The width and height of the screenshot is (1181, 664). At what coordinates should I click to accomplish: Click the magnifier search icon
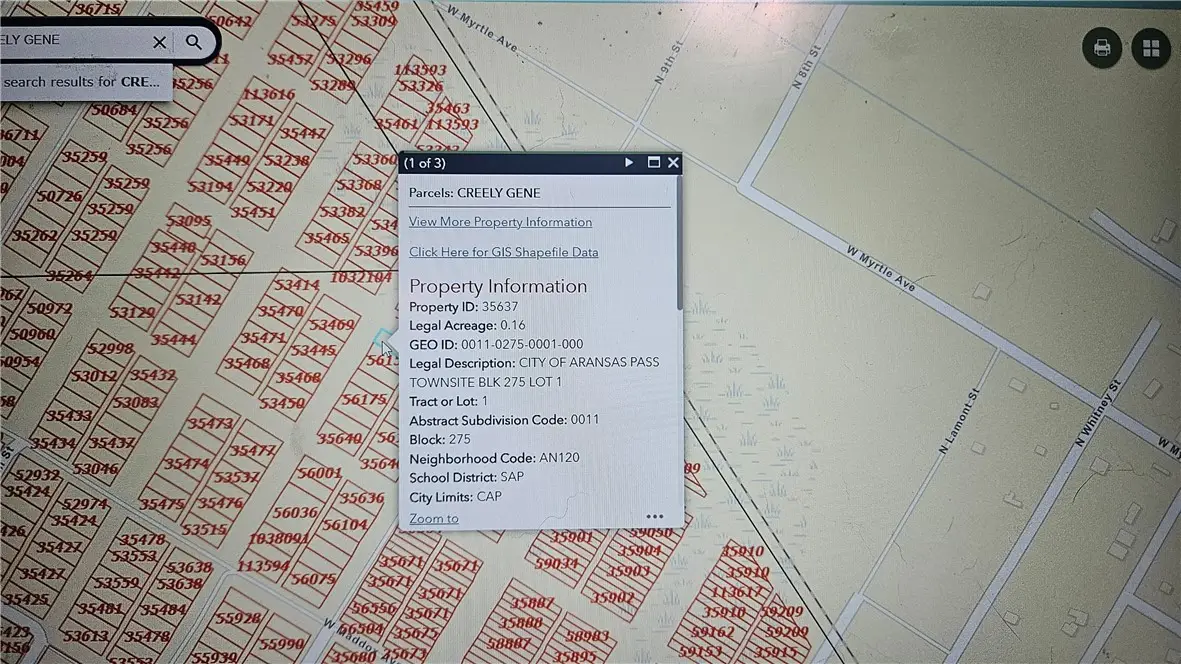194,42
